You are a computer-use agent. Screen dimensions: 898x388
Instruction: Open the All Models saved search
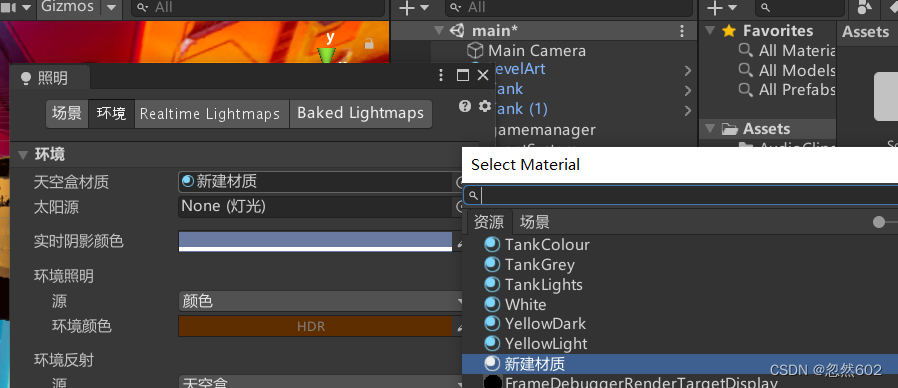(x=796, y=70)
